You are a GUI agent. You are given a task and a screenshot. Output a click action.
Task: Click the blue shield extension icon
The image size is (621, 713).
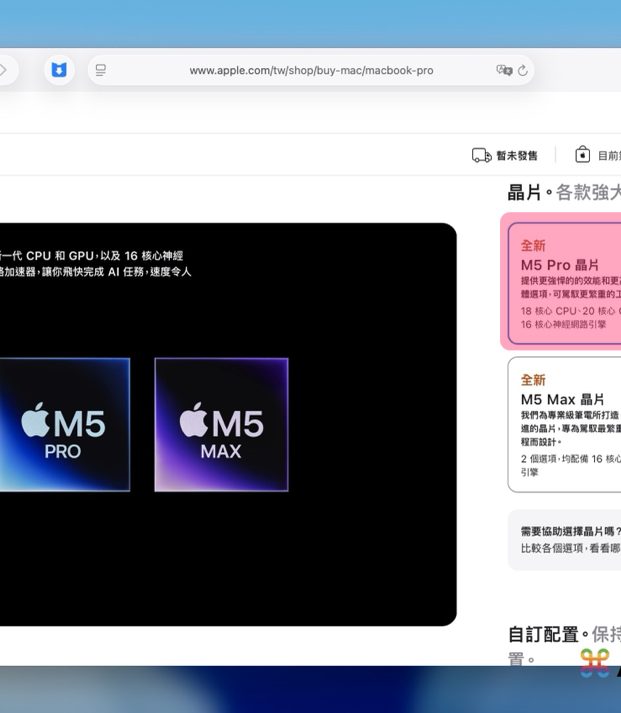(60, 70)
